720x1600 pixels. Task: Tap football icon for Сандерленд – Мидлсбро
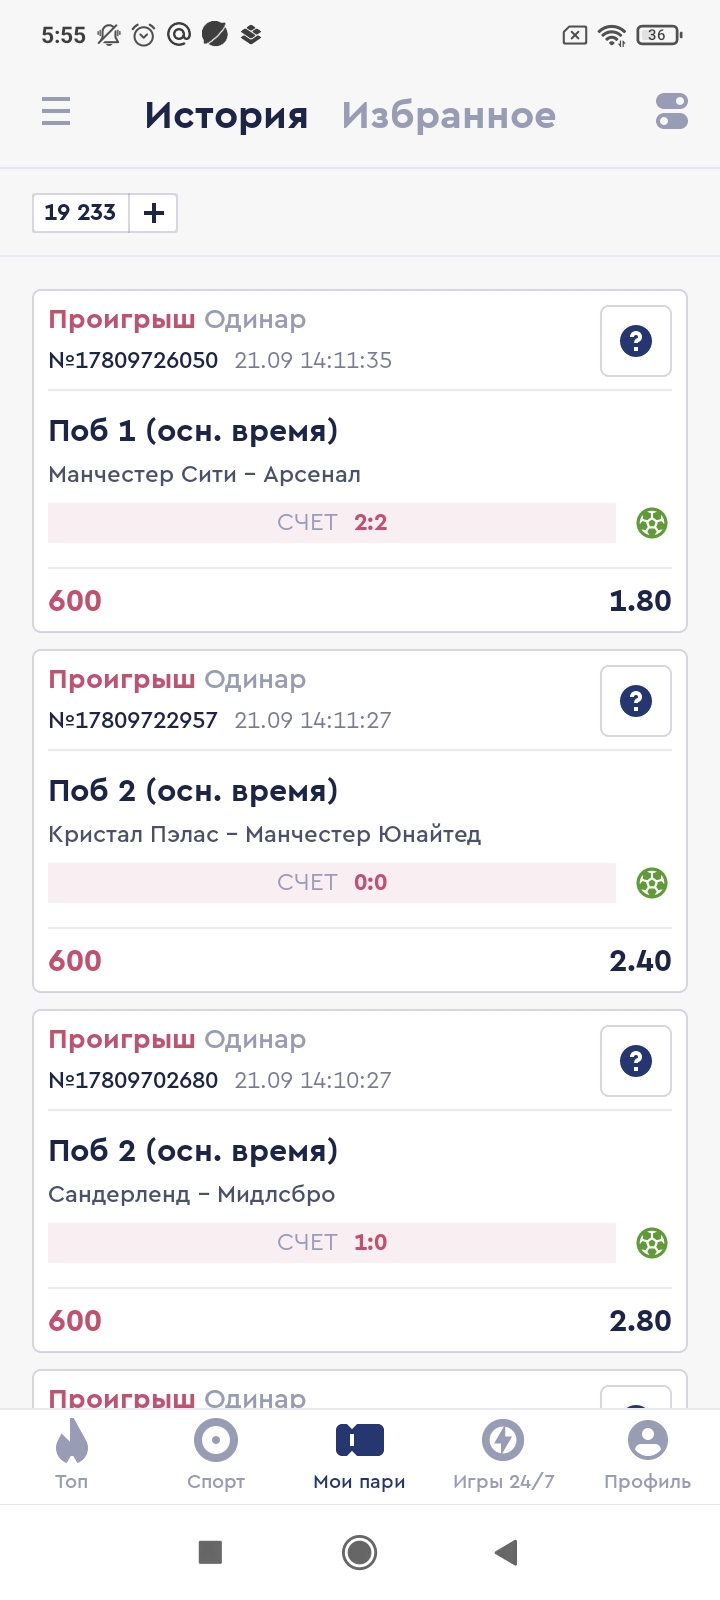652,1243
